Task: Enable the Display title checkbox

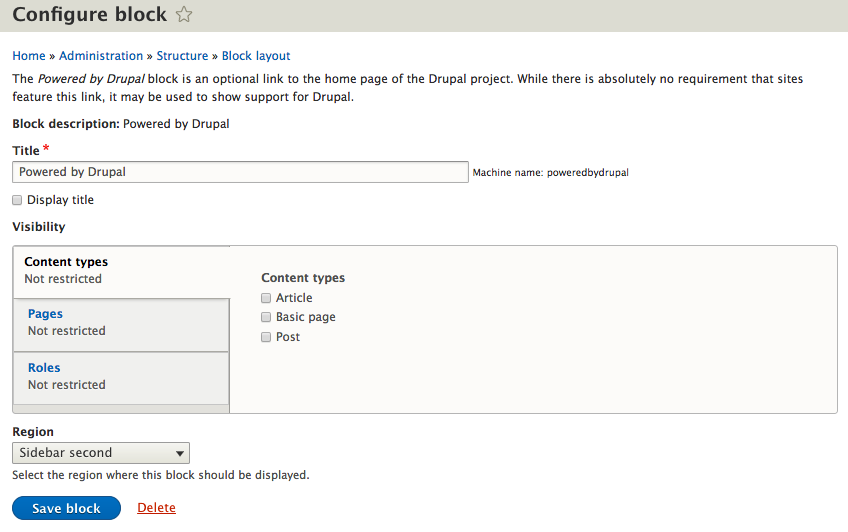Action: tap(17, 200)
